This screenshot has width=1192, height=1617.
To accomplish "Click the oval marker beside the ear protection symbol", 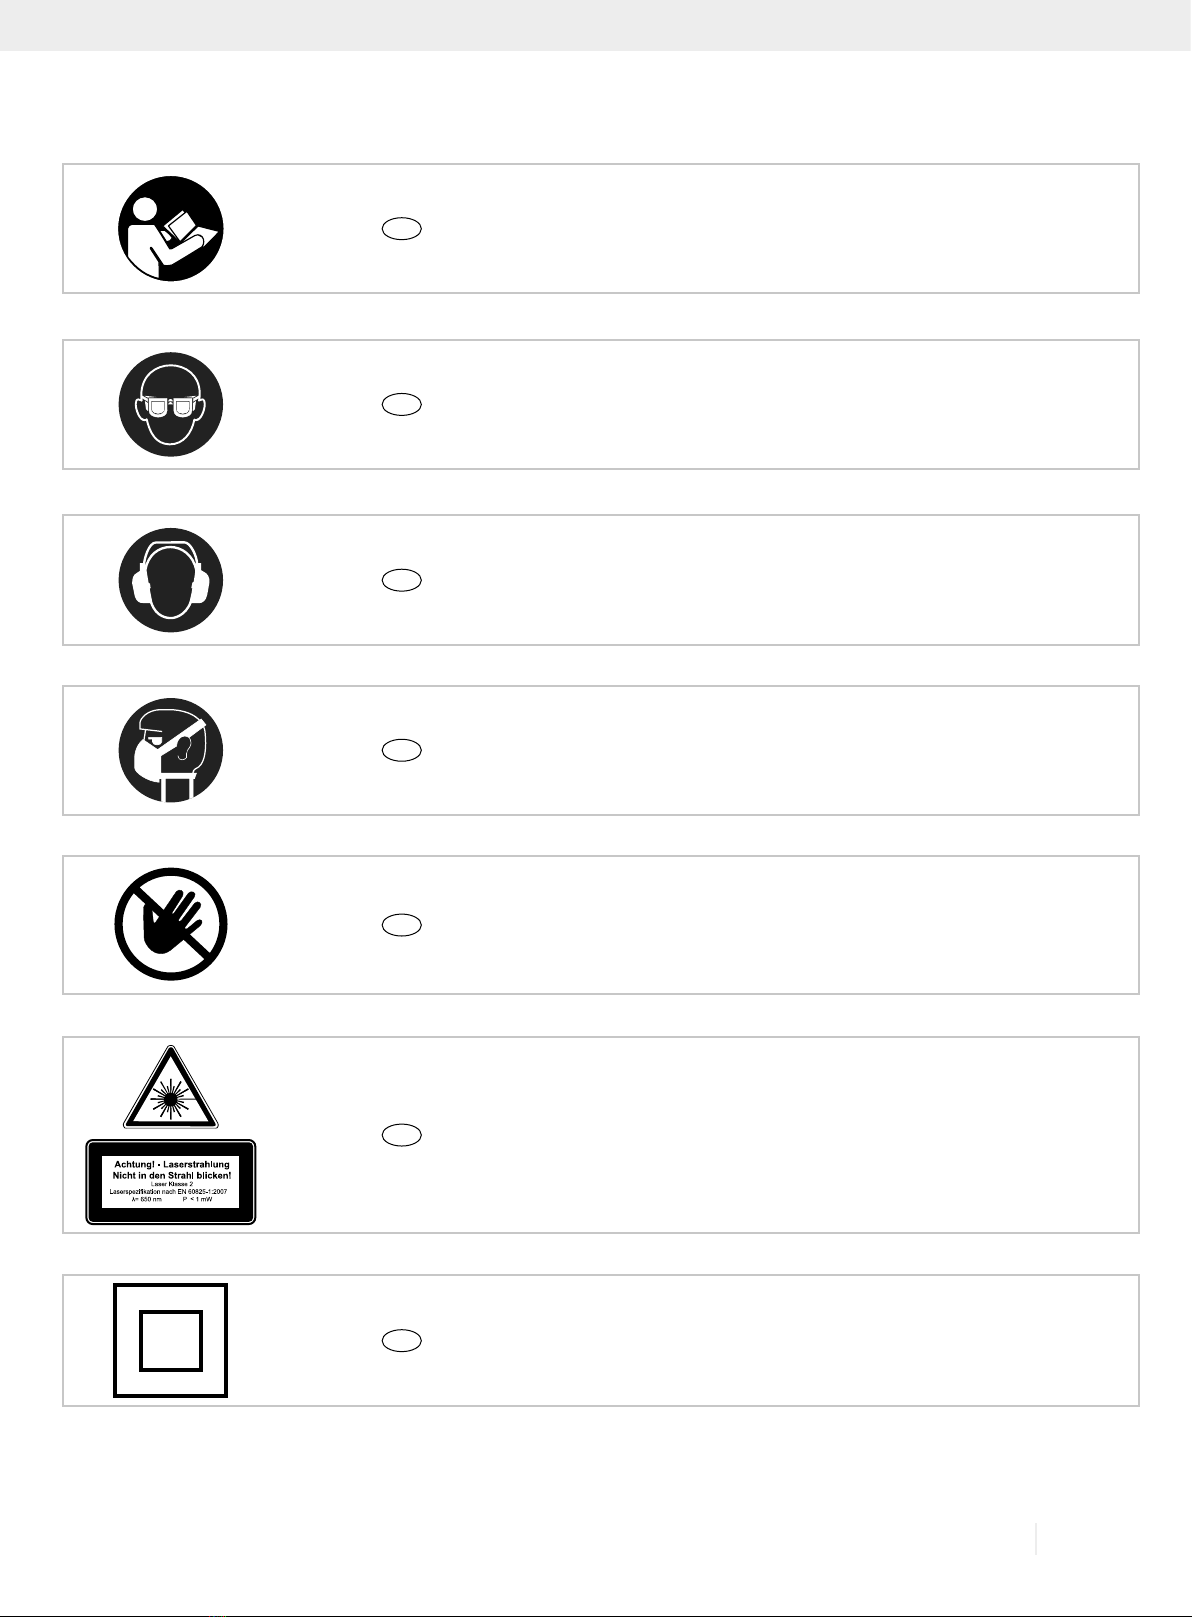I will (401, 580).
